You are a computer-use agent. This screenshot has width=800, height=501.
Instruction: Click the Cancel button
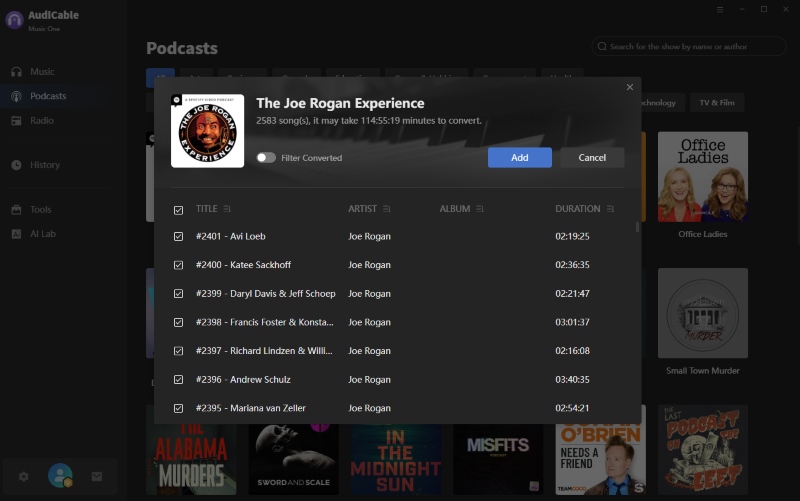(x=592, y=158)
